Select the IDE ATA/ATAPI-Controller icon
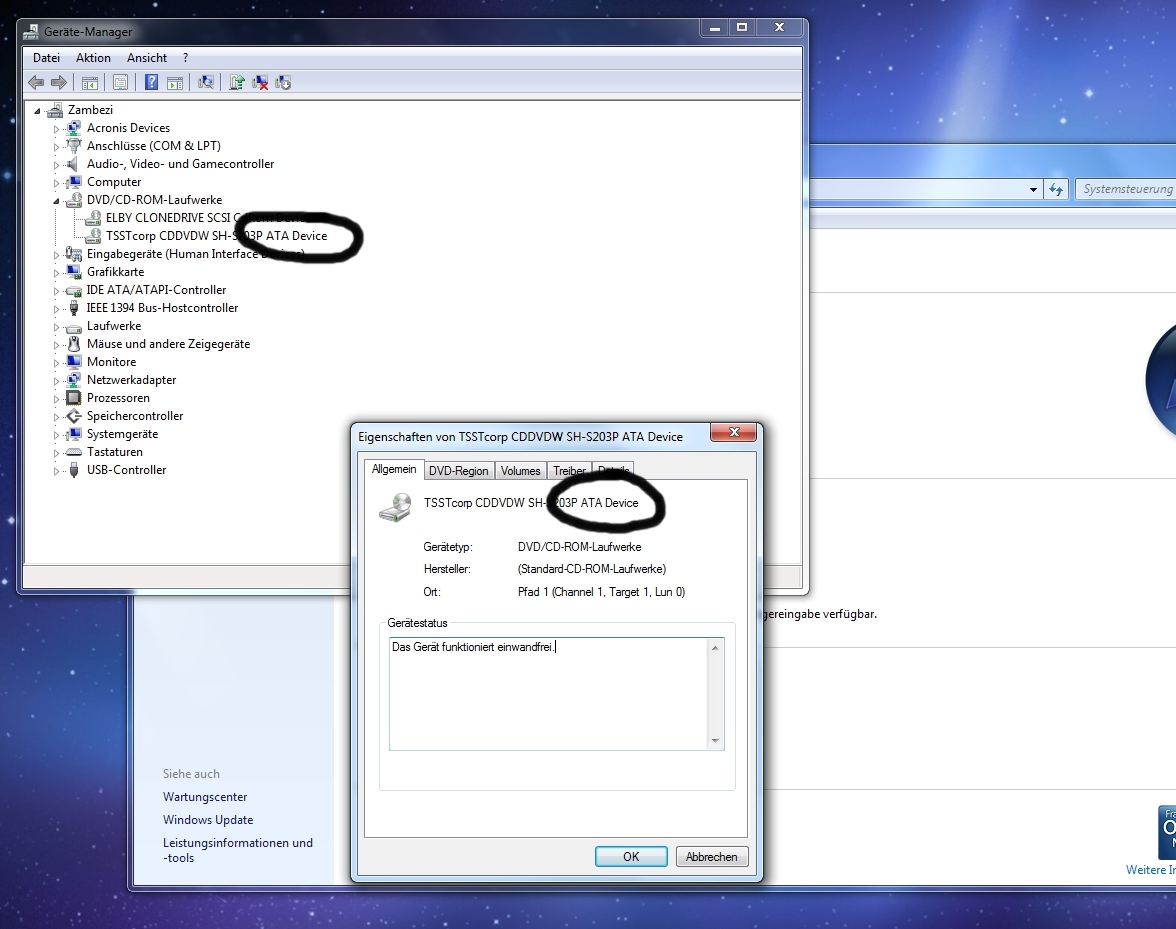 (x=74, y=290)
